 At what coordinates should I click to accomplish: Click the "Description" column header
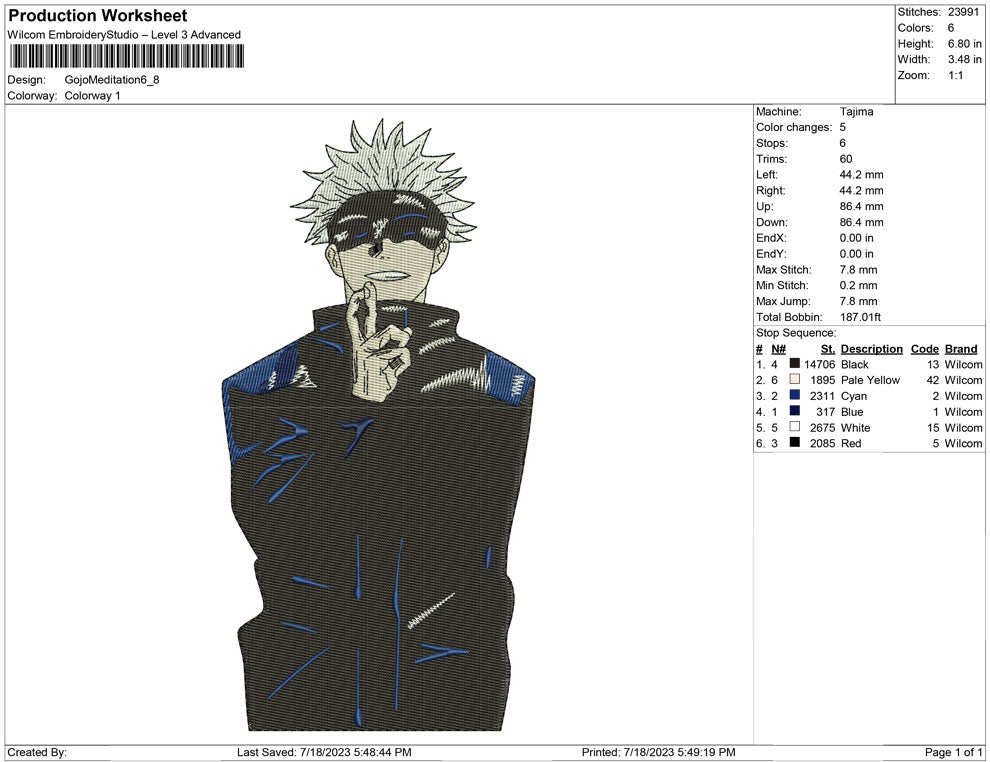871,349
